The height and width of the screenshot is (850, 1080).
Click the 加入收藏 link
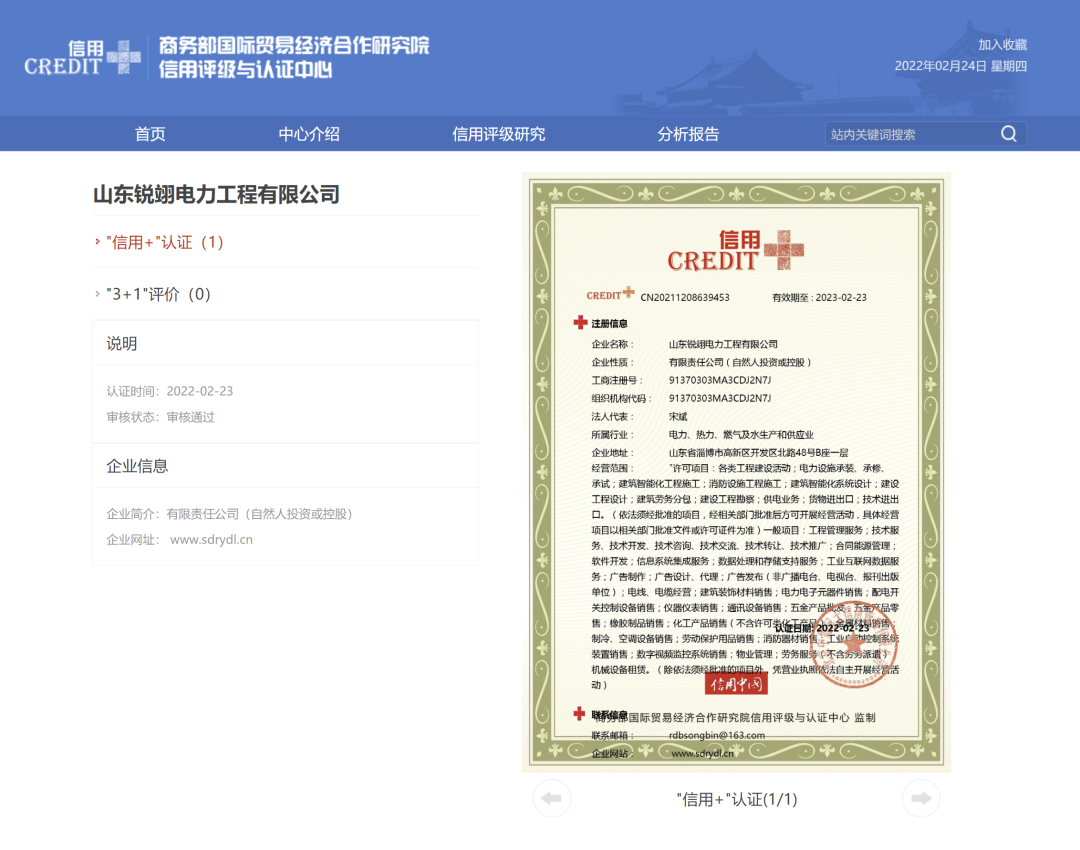click(x=1002, y=45)
